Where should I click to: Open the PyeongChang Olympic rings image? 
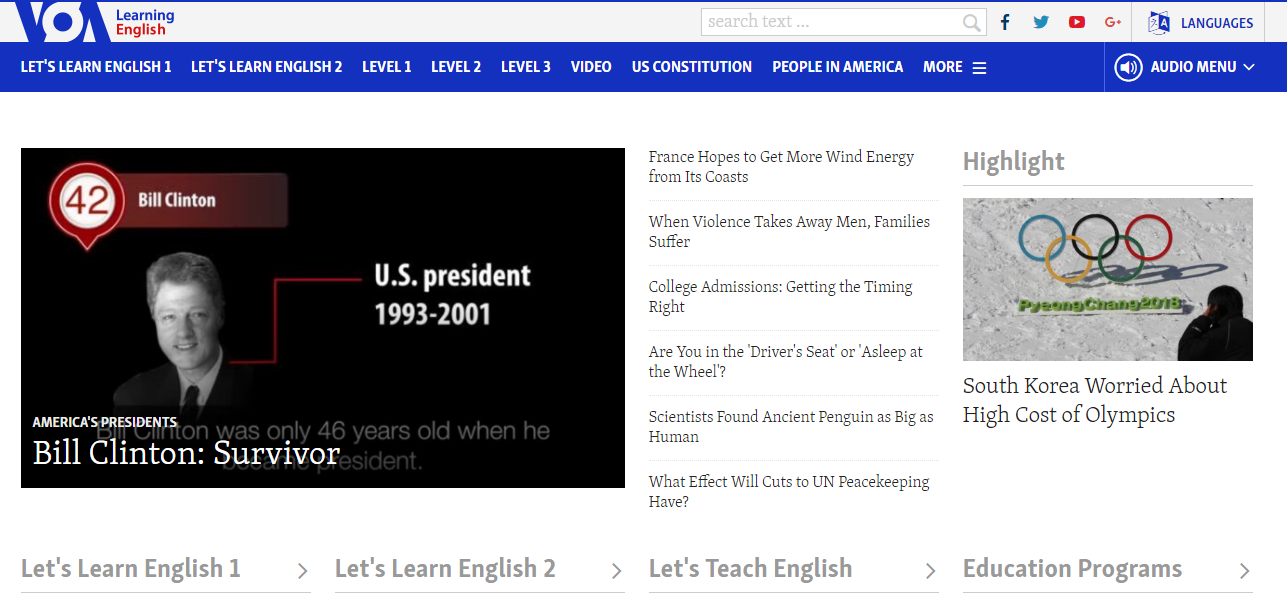coord(1107,279)
